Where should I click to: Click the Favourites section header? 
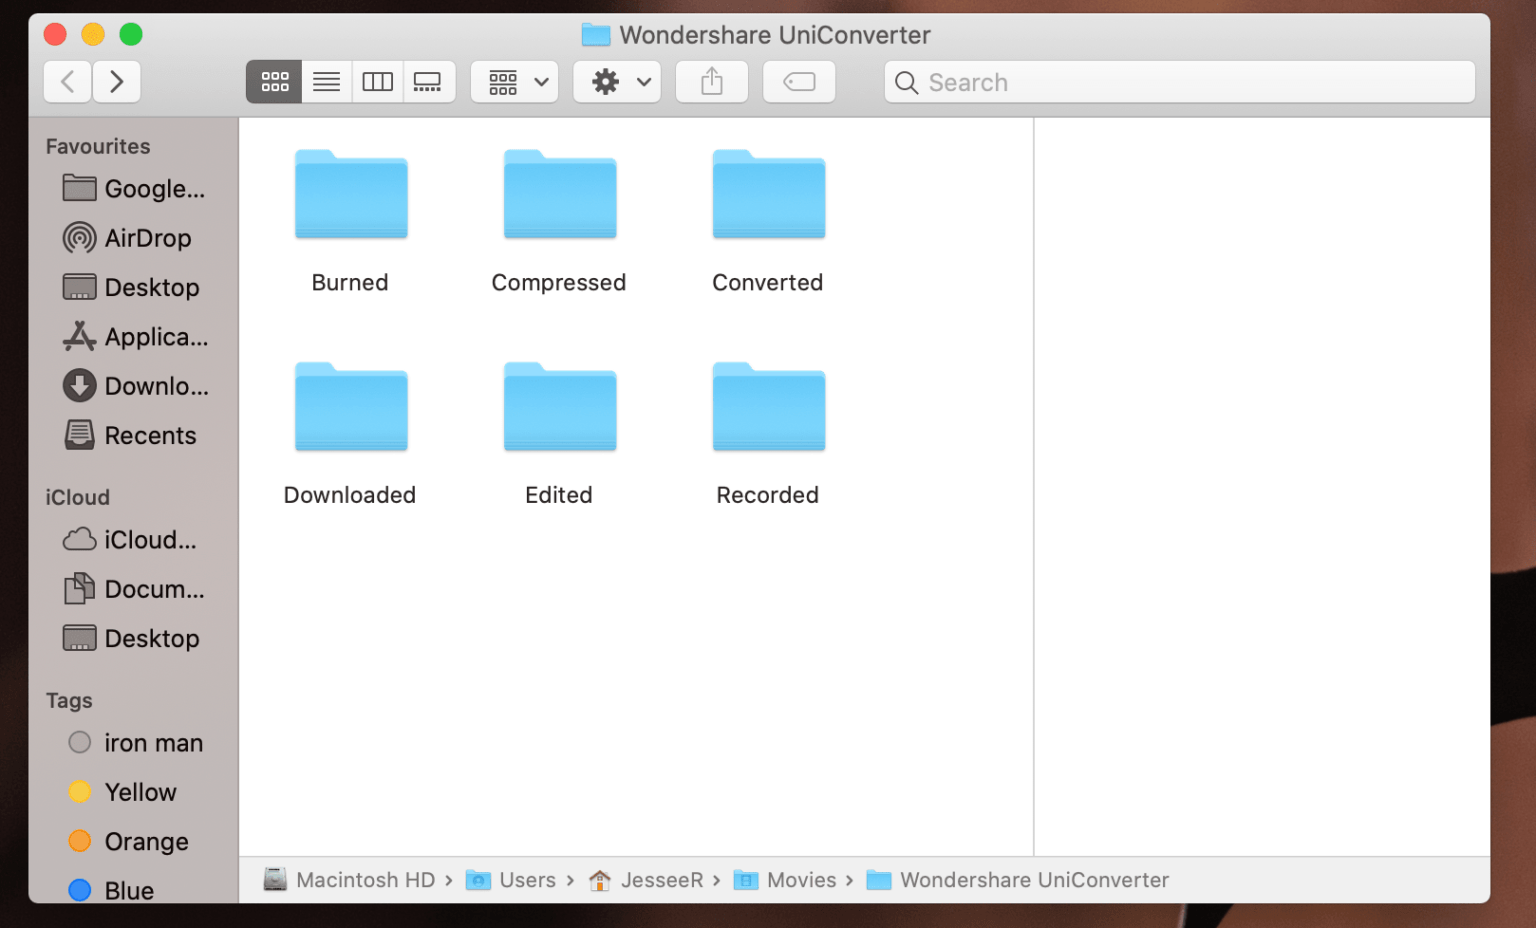pos(98,146)
